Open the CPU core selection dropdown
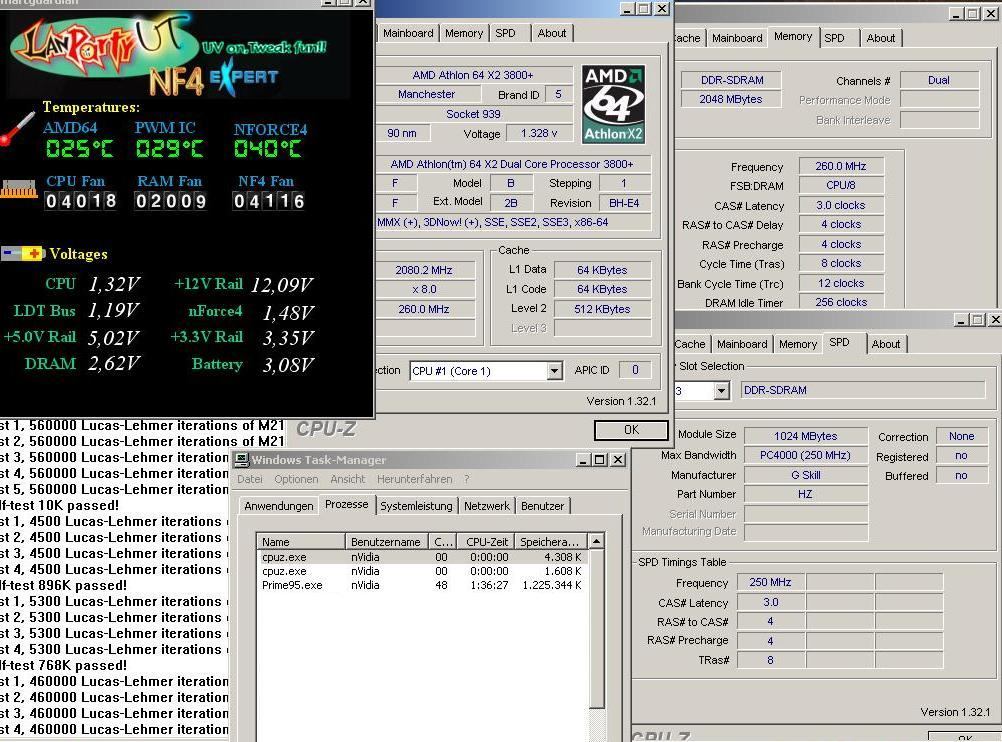Image resolution: width=1002 pixels, height=742 pixels. click(554, 371)
